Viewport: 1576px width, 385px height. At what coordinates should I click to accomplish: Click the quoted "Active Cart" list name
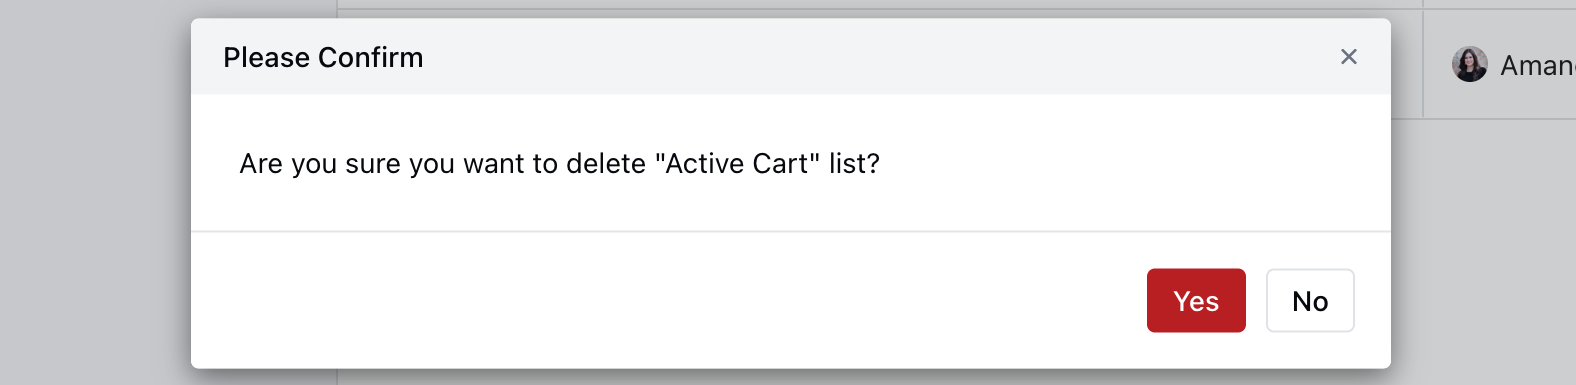click(x=737, y=163)
